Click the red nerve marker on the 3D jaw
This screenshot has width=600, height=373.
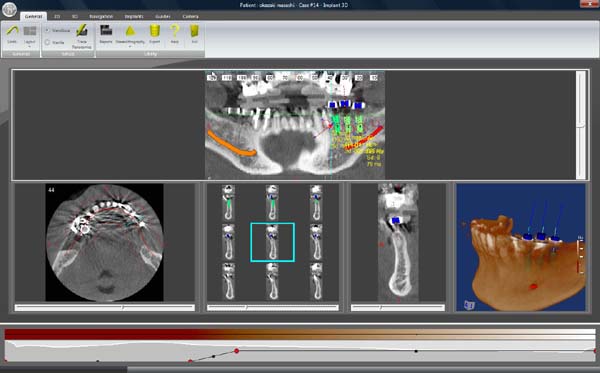click(x=533, y=286)
